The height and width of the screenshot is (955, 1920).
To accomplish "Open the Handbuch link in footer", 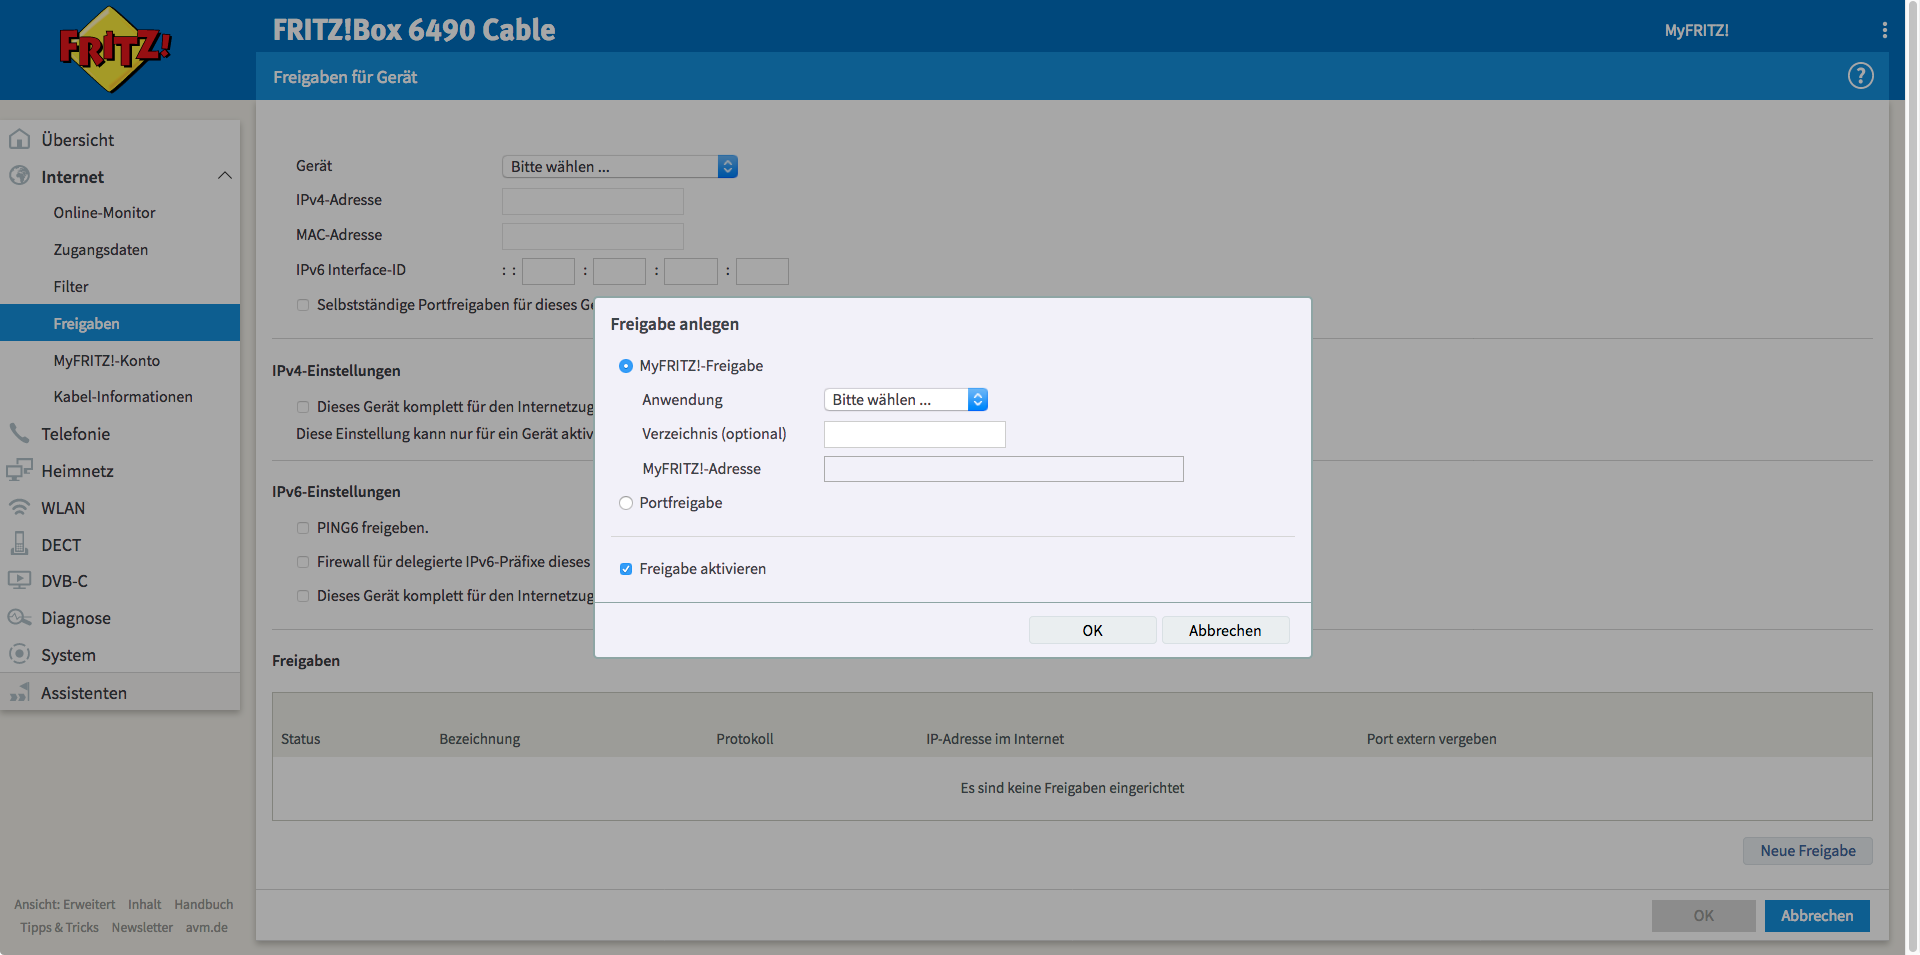I will tap(203, 904).
